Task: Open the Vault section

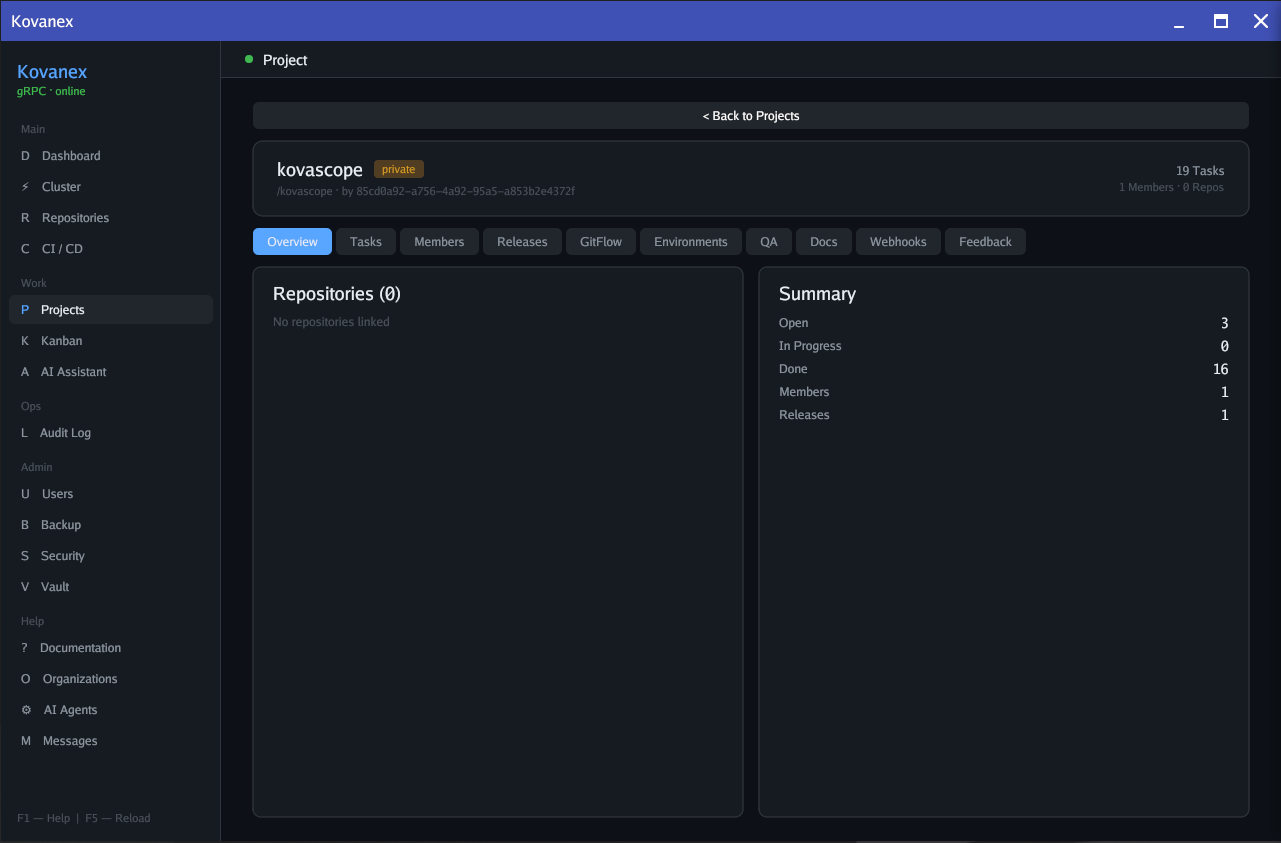Action: pyautogui.click(x=57, y=586)
